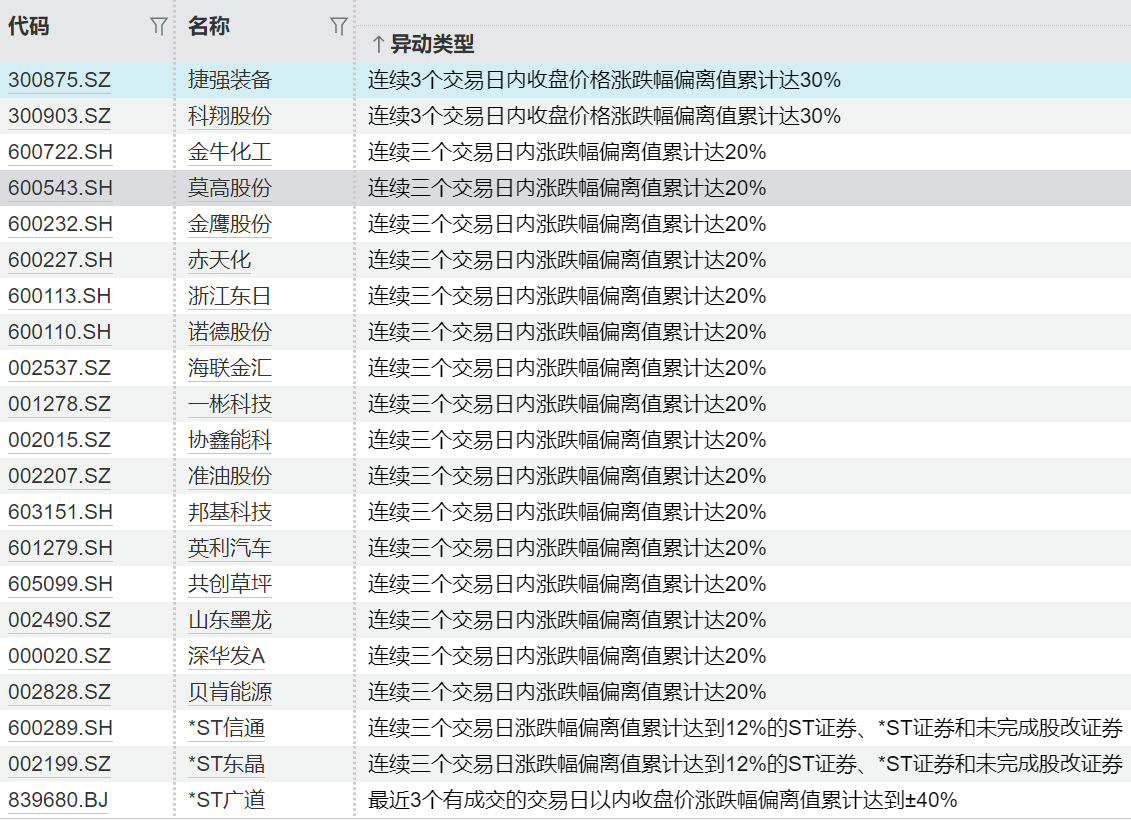Select 异动类型 text in *ST广道 row
This screenshot has height=820, width=1131.
(x=663, y=801)
